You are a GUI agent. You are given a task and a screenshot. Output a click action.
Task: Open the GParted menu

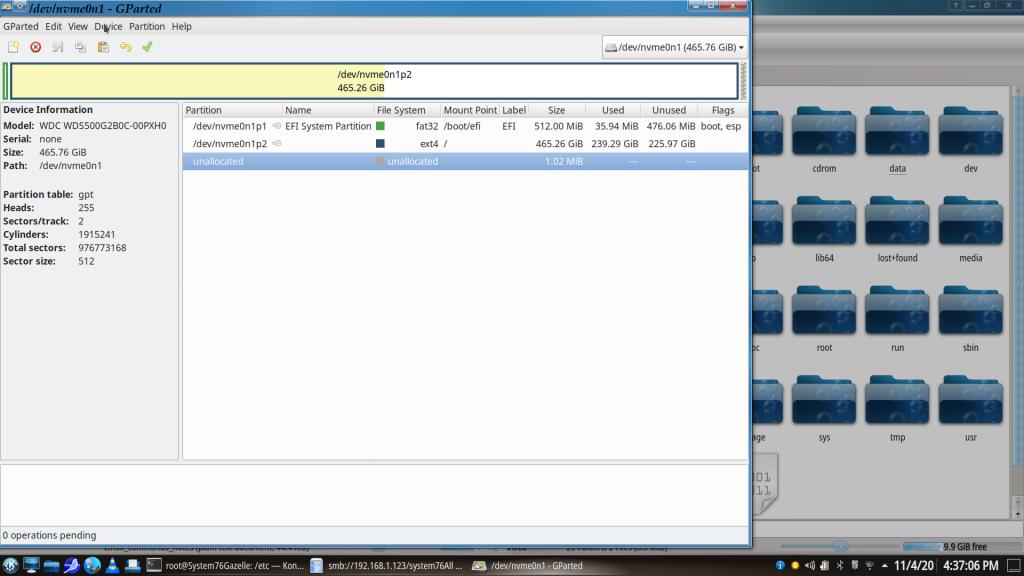pyautogui.click(x=20, y=26)
